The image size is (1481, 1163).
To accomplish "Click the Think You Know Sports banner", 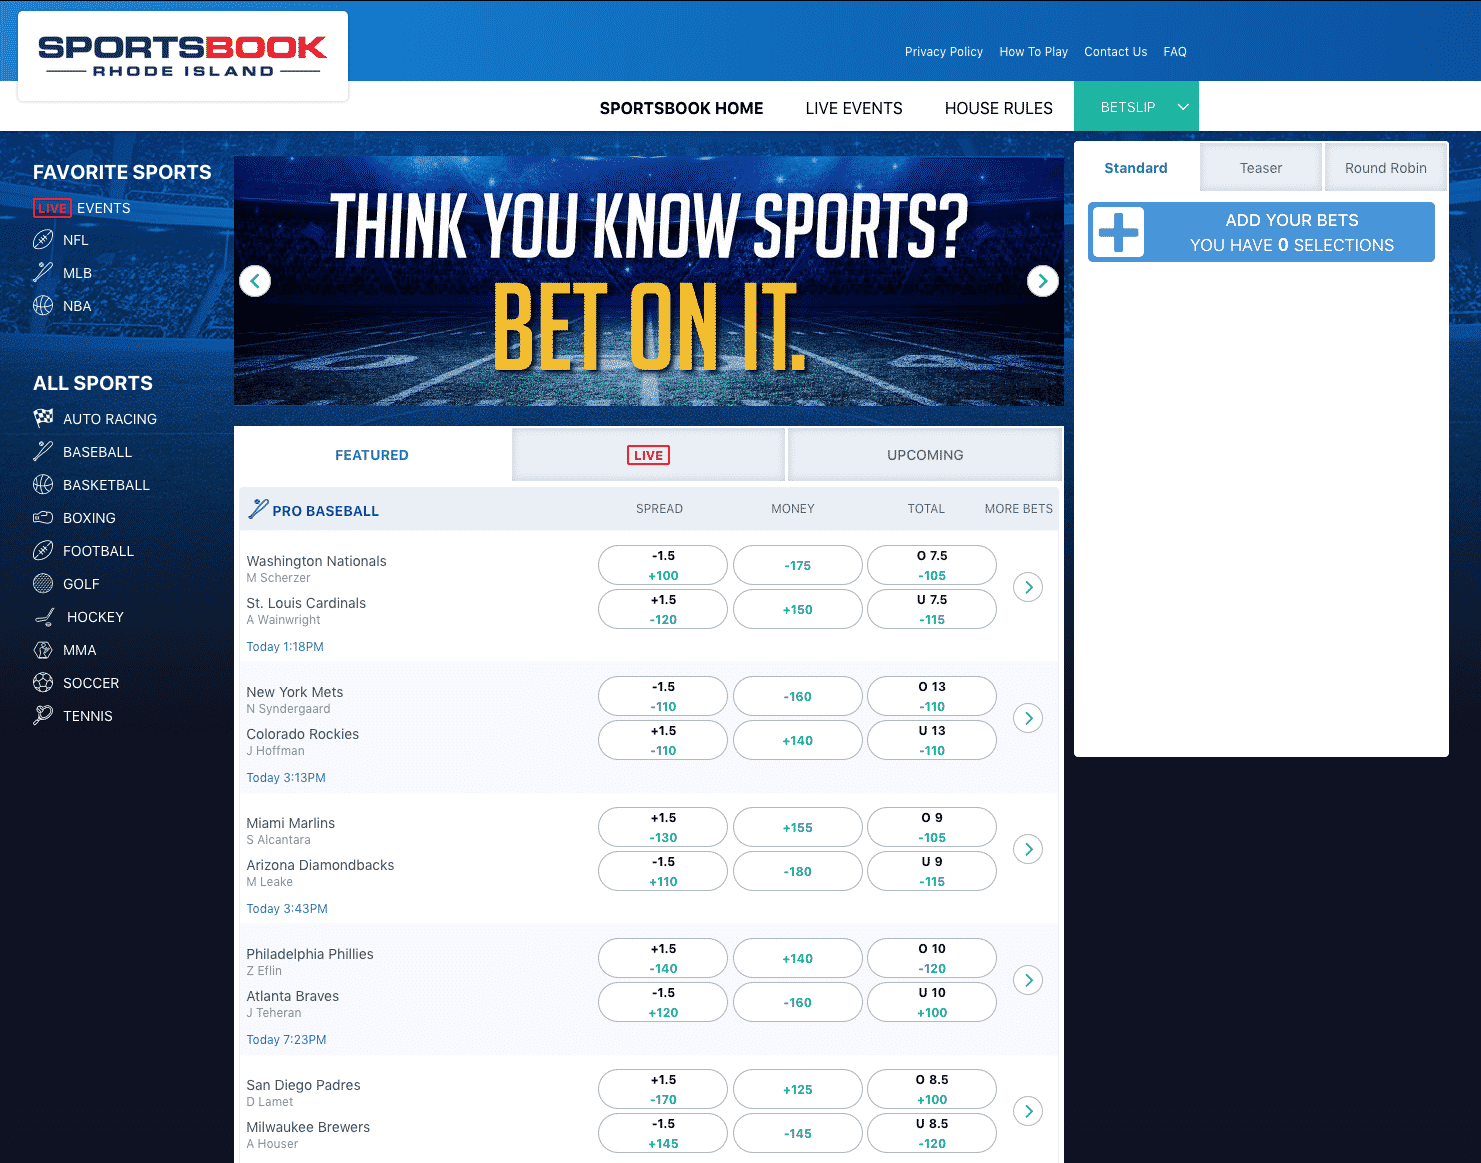I will coord(649,281).
